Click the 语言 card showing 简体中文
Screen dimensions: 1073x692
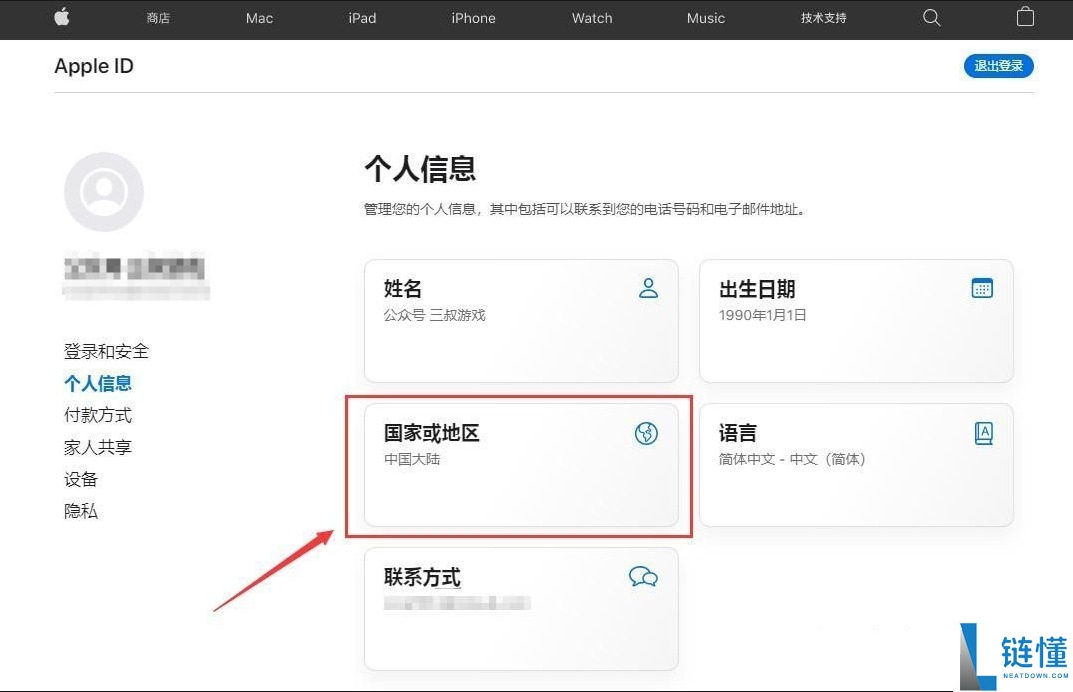pos(856,465)
